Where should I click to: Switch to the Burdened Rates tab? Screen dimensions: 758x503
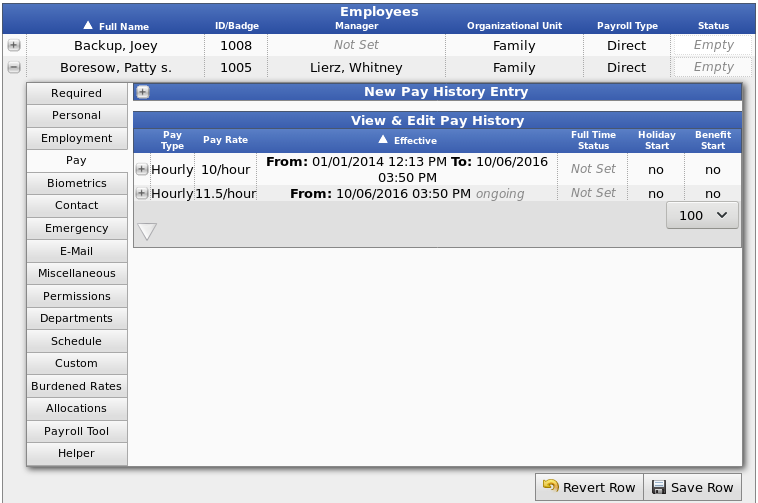tap(77, 386)
